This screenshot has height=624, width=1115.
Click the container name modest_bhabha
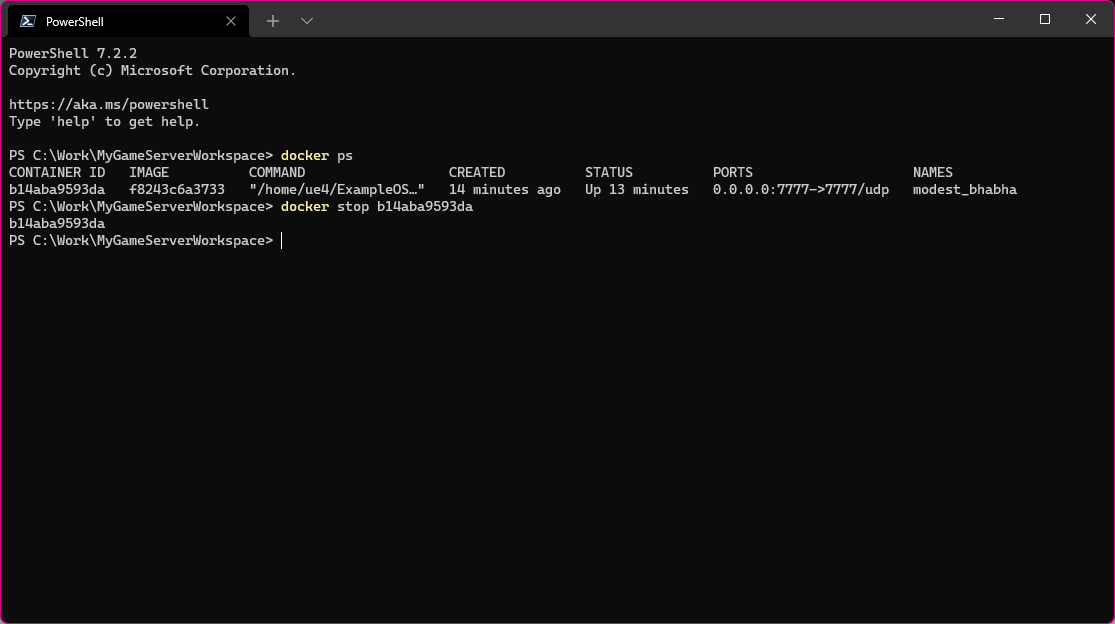coord(964,189)
